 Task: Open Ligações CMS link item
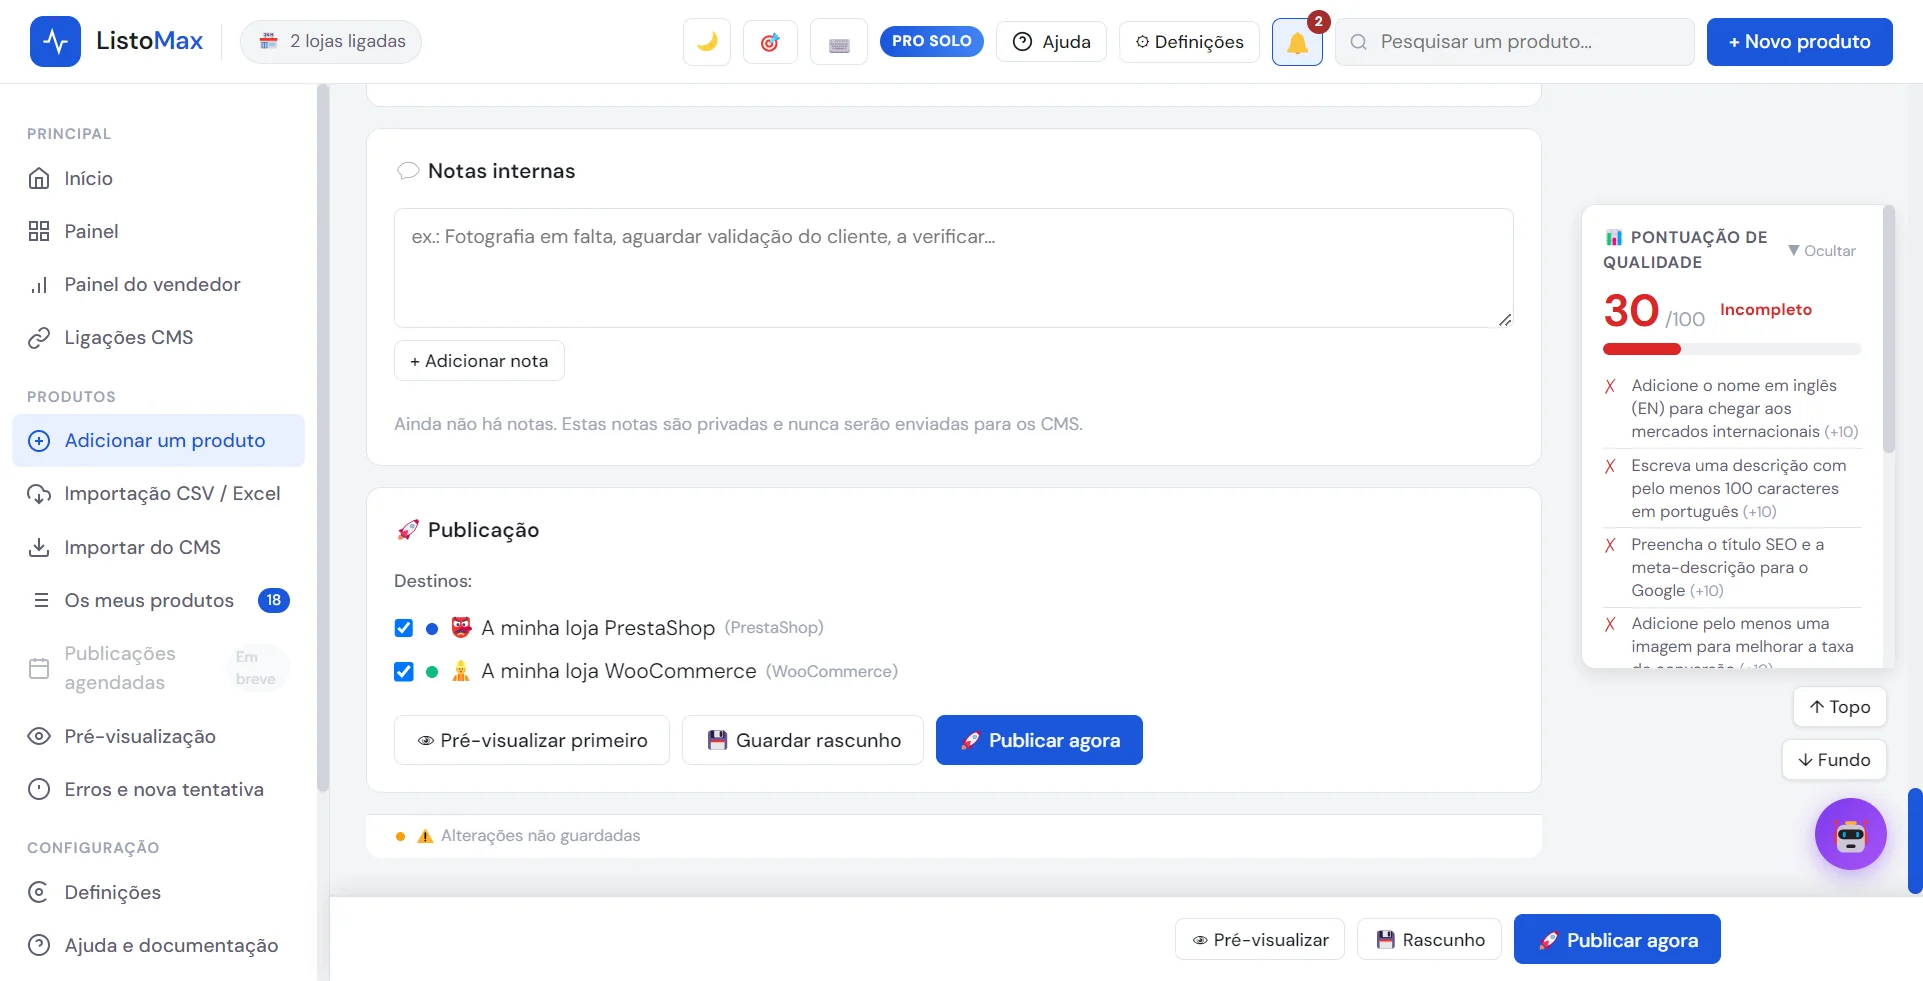pos(158,337)
